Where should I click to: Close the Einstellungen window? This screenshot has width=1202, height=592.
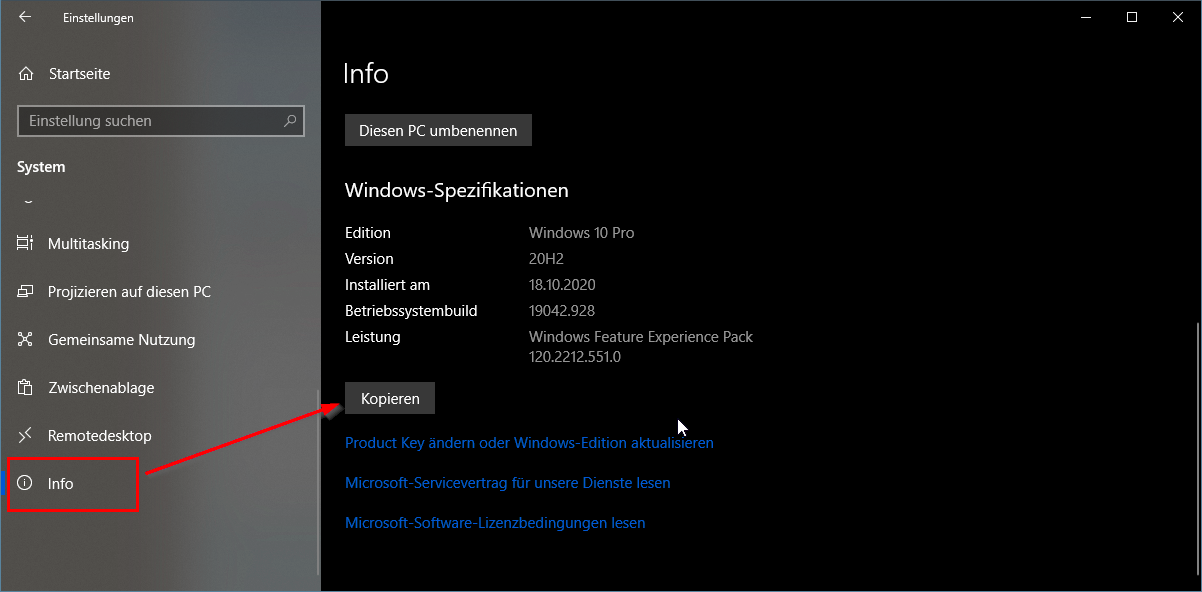click(1178, 17)
